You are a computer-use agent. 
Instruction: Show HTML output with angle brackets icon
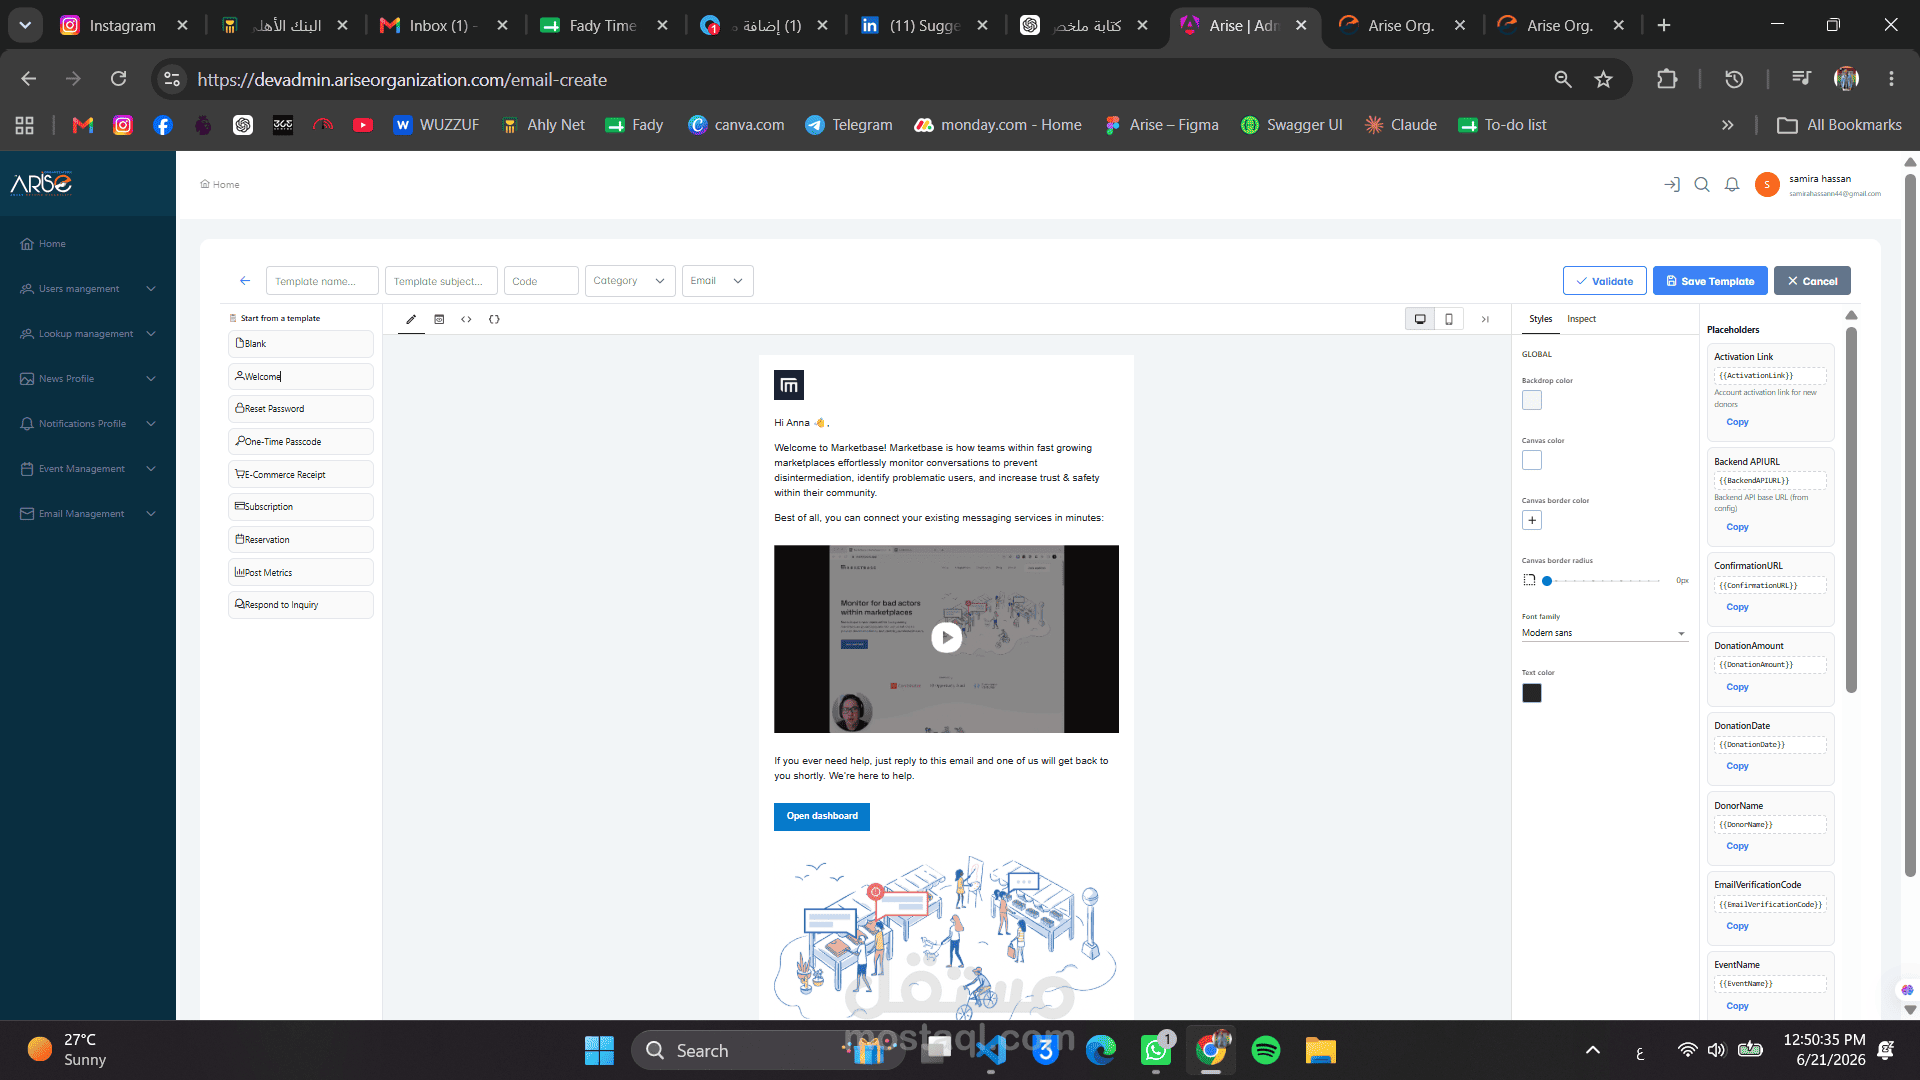(x=466, y=319)
